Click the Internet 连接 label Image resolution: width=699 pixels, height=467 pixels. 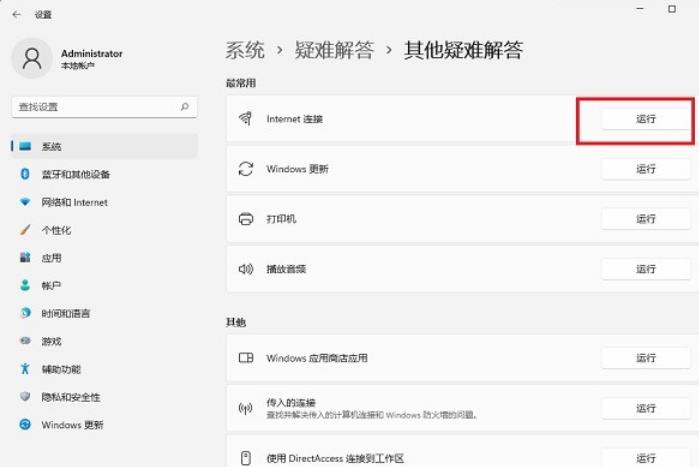pyautogui.click(x=295, y=119)
